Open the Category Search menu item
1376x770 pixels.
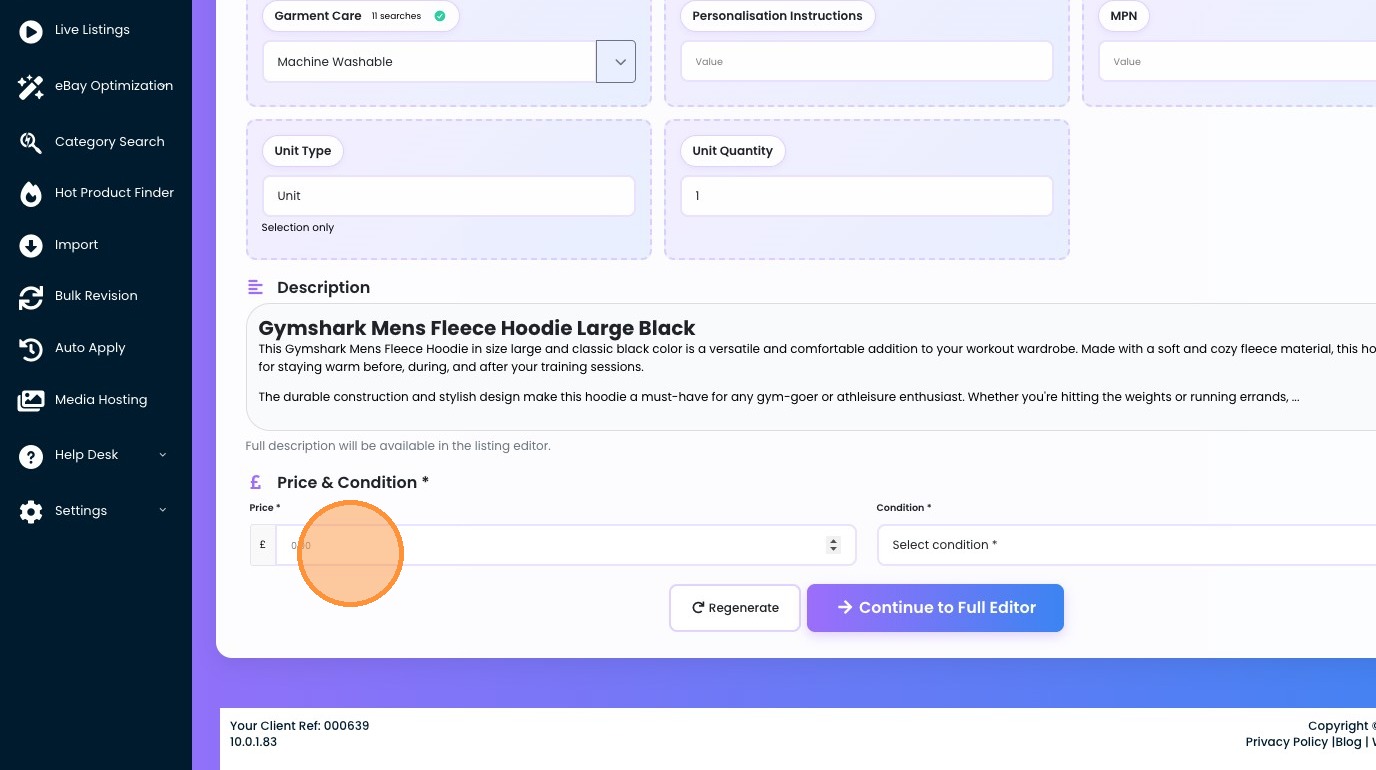pyautogui.click(x=110, y=142)
